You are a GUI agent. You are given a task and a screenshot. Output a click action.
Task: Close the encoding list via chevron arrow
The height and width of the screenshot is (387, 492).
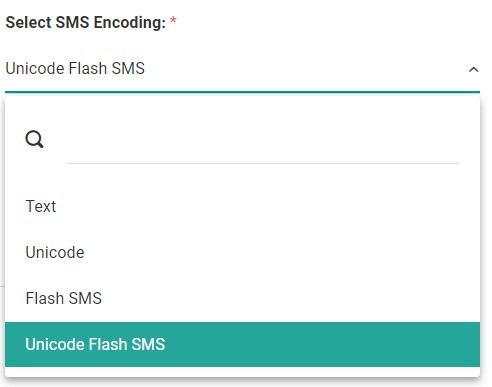coord(473,69)
